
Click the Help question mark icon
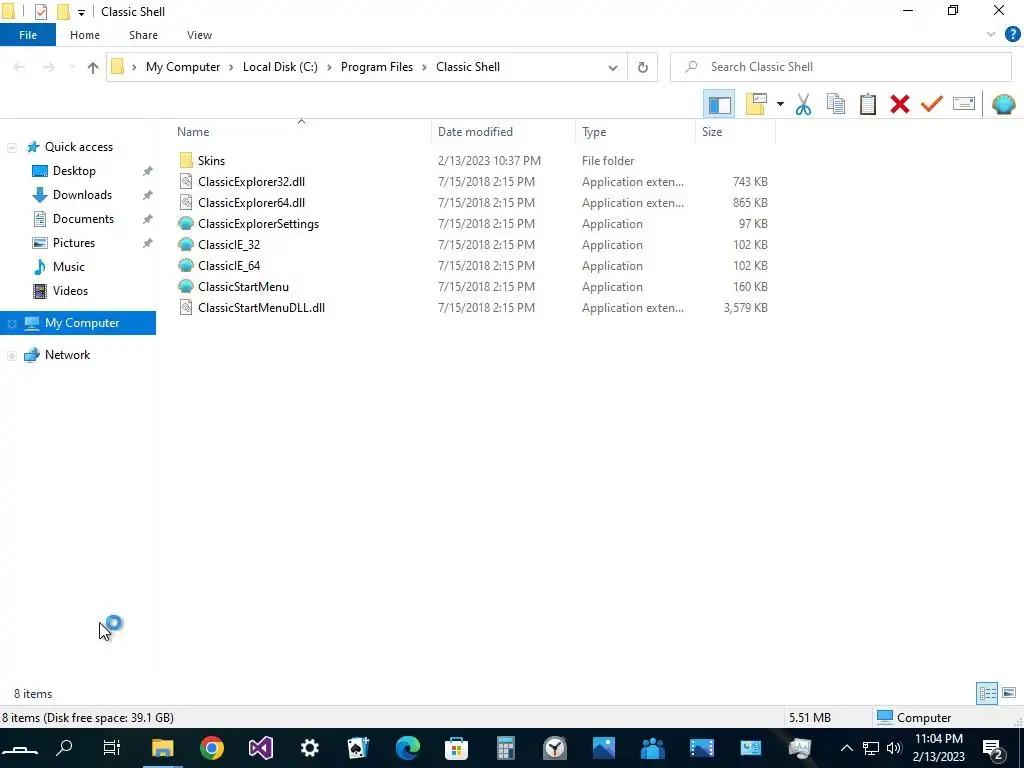pos(1012,35)
